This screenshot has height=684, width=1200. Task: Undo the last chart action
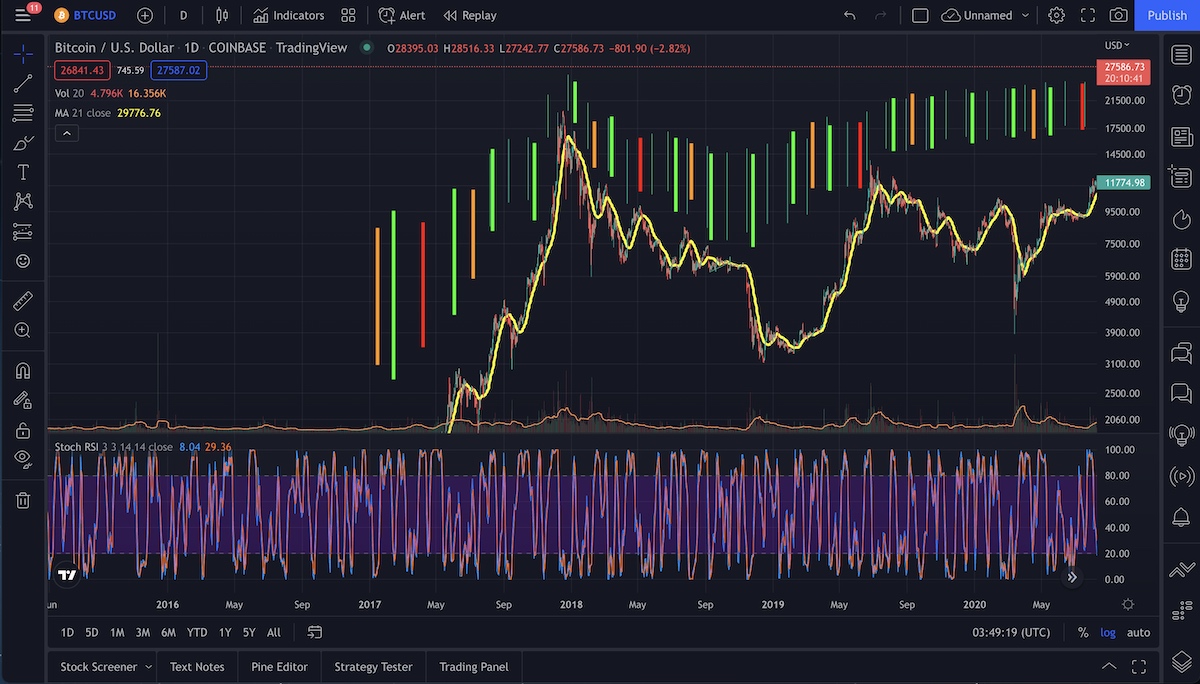tap(850, 16)
